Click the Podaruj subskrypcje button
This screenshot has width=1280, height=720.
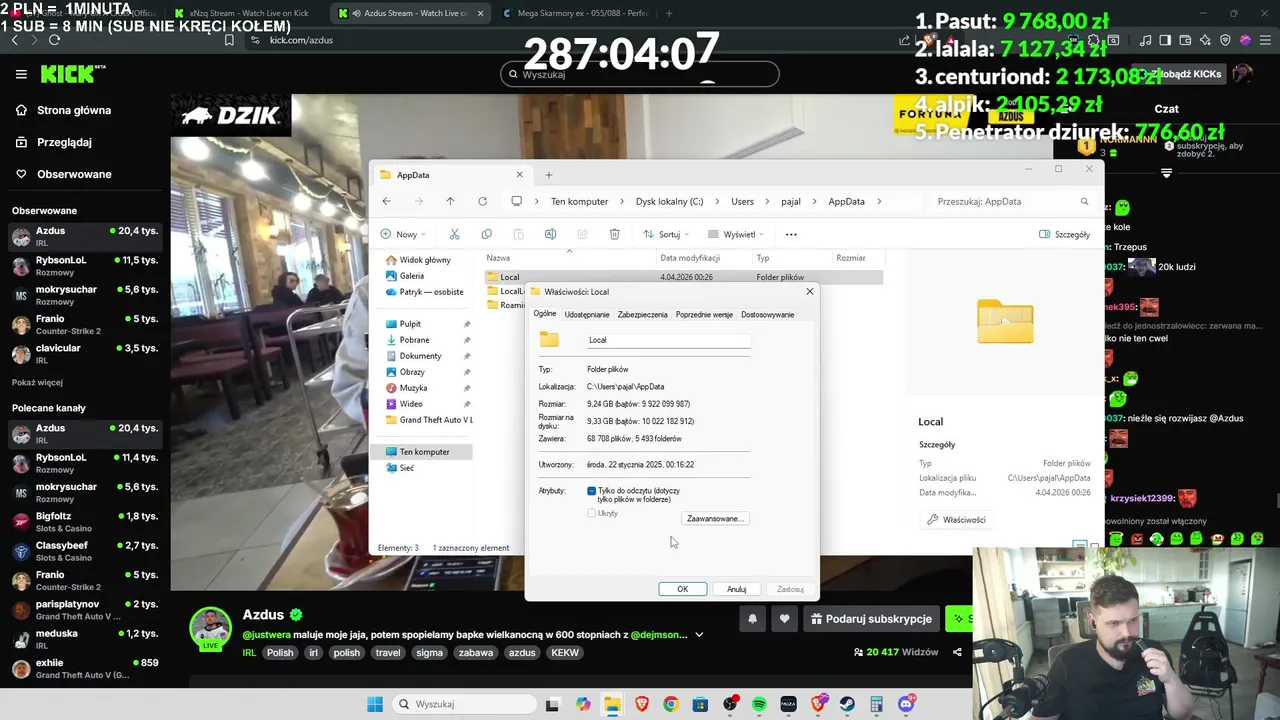pyautogui.click(x=870, y=619)
